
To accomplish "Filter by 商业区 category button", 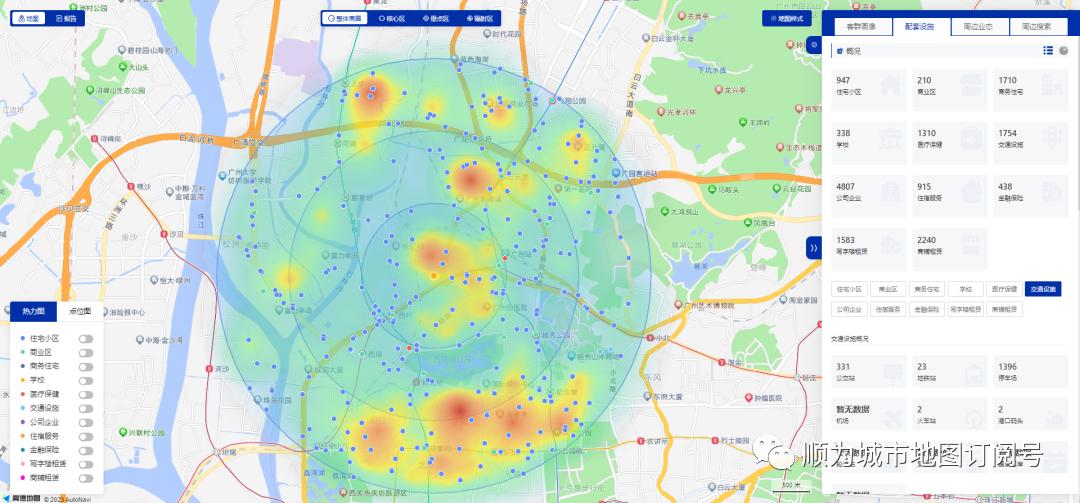I will click(x=888, y=289).
